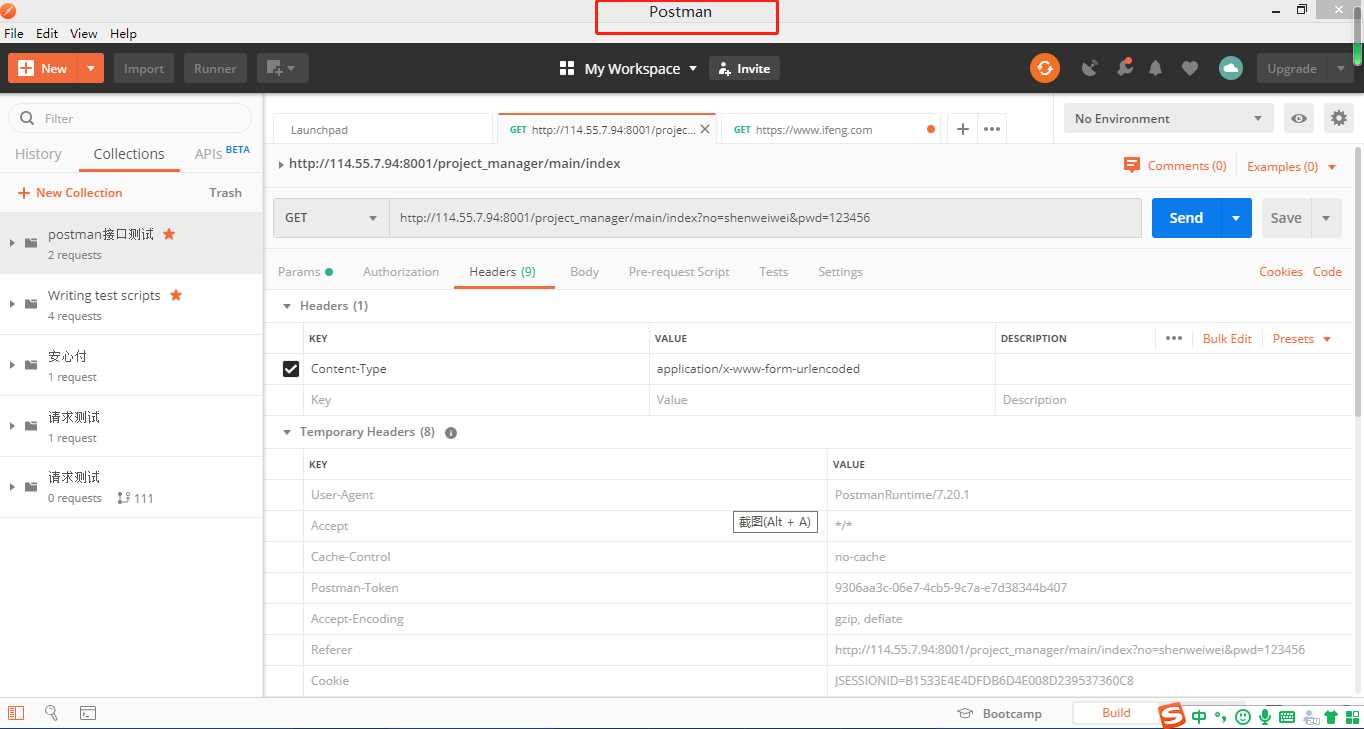Switch to the Body tab
The width and height of the screenshot is (1364, 729).
click(x=584, y=271)
